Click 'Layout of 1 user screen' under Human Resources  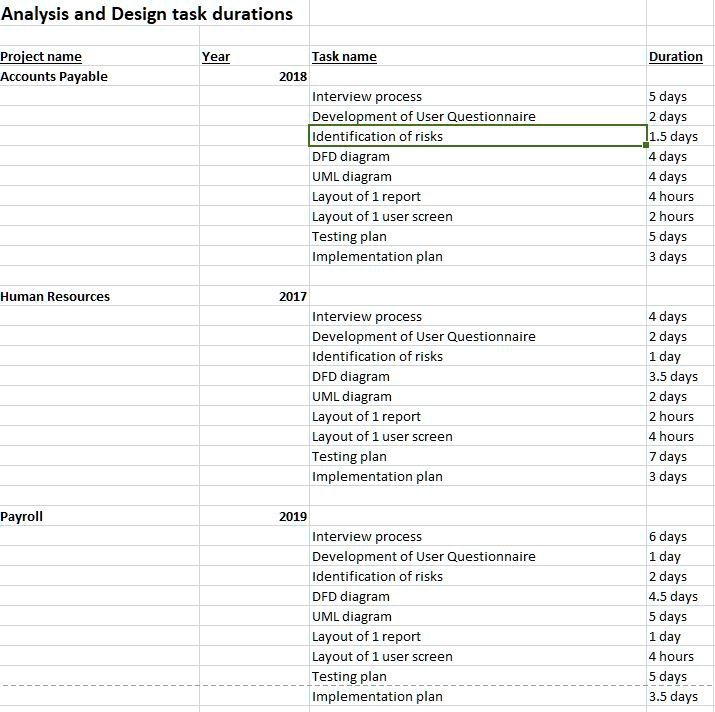pos(382,437)
